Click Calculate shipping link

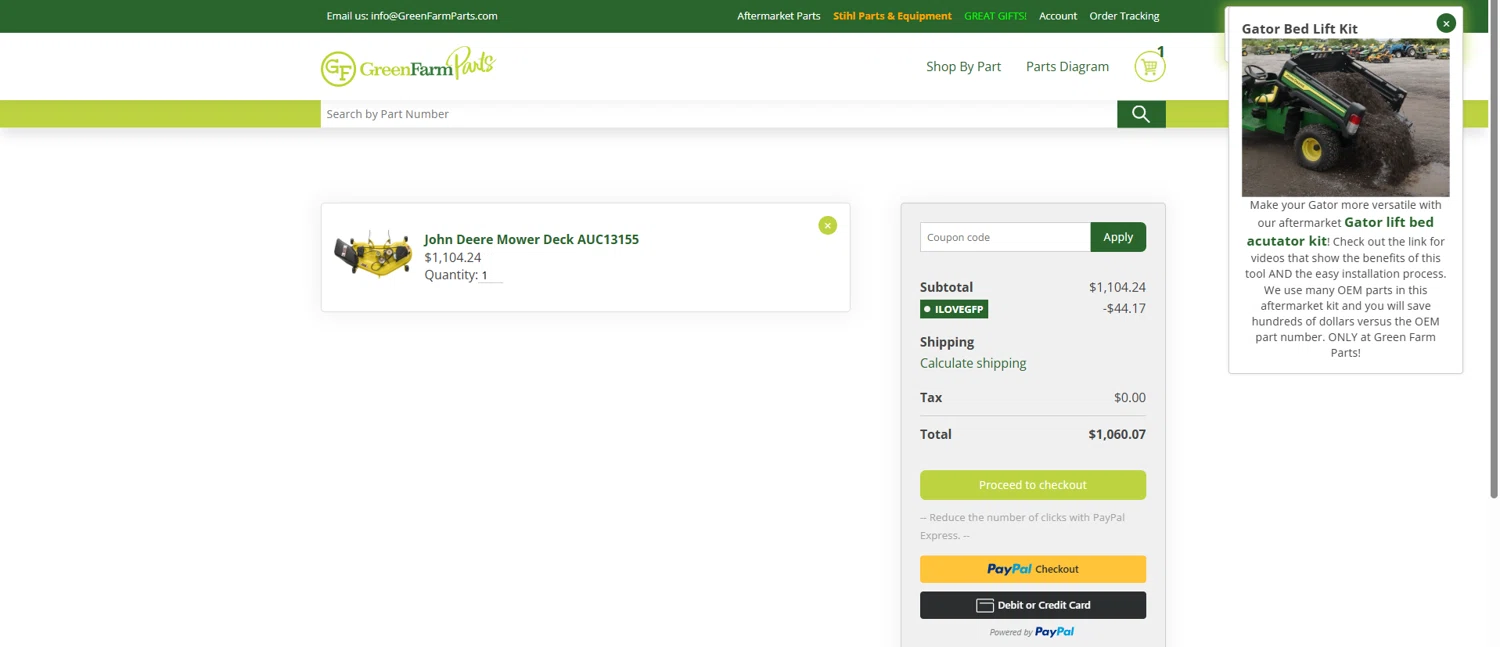click(973, 363)
